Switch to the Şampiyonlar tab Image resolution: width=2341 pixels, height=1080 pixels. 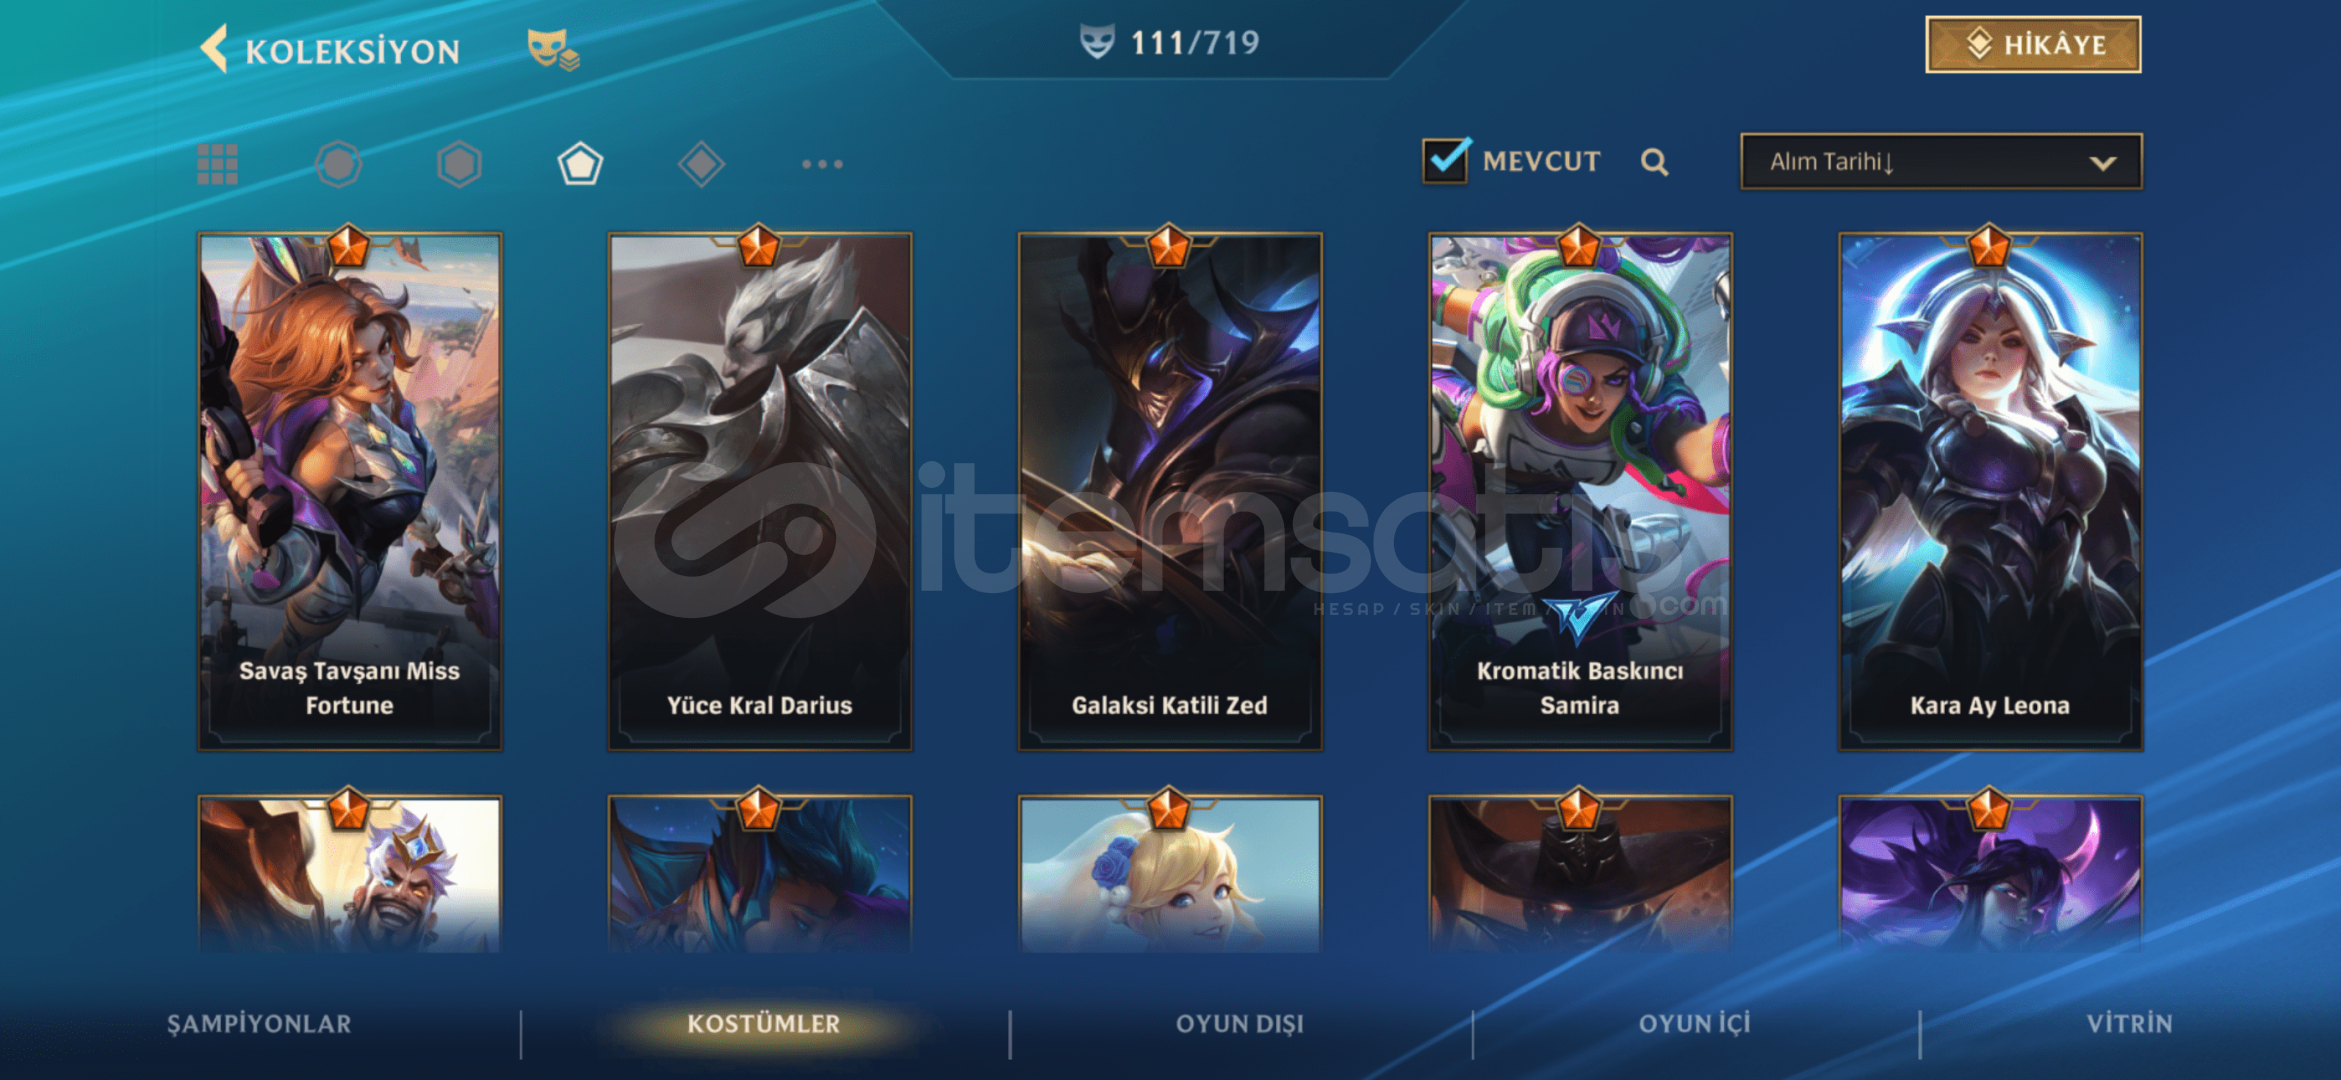pyautogui.click(x=259, y=1024)
